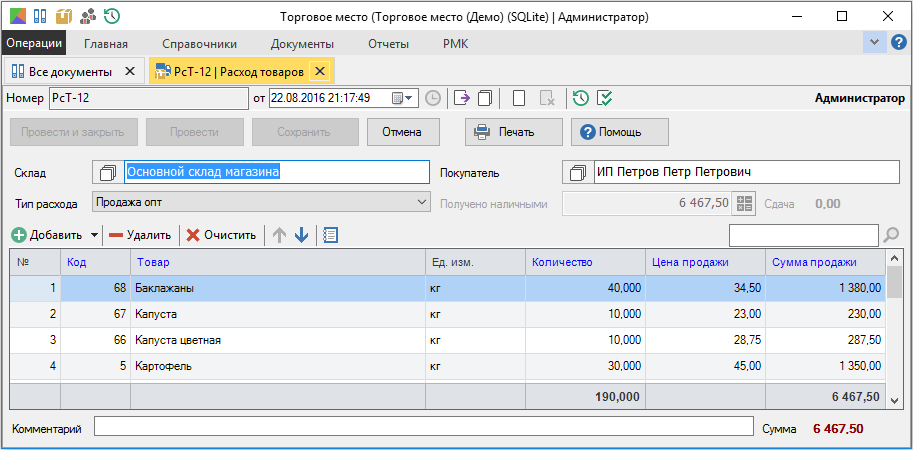Click the search magnifier icon
Viewport: 913px width, 450px height.
pyautogui.click(x=891, y=235)
